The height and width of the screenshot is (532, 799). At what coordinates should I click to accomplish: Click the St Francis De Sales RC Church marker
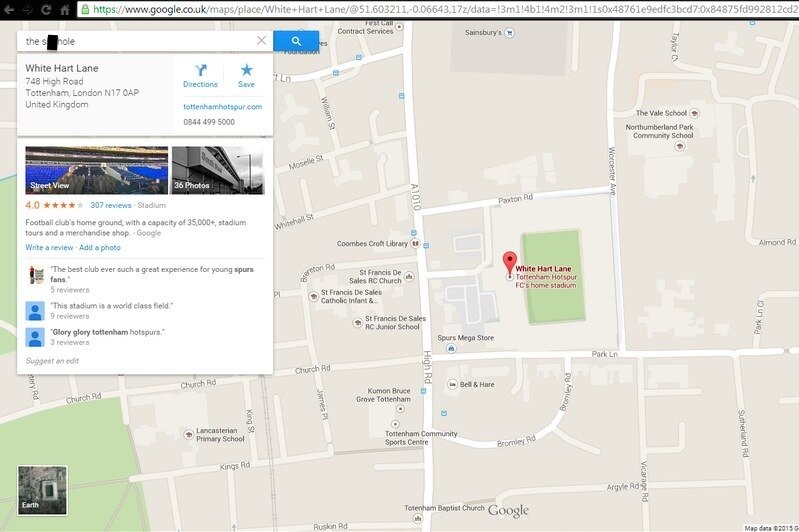point(409,277)
